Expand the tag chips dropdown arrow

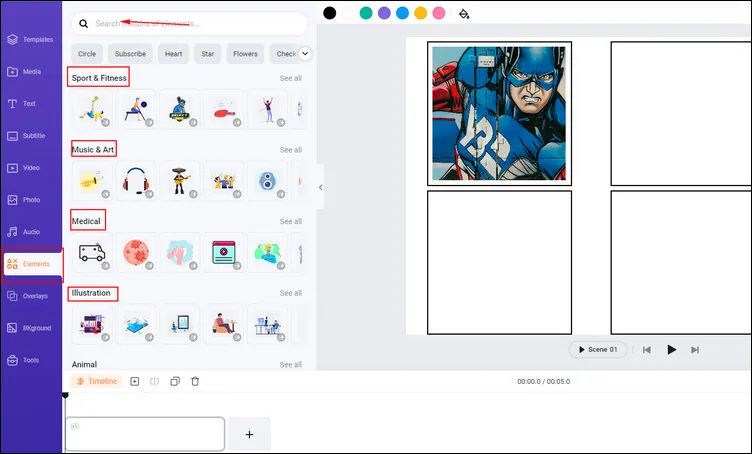(305, 54)
